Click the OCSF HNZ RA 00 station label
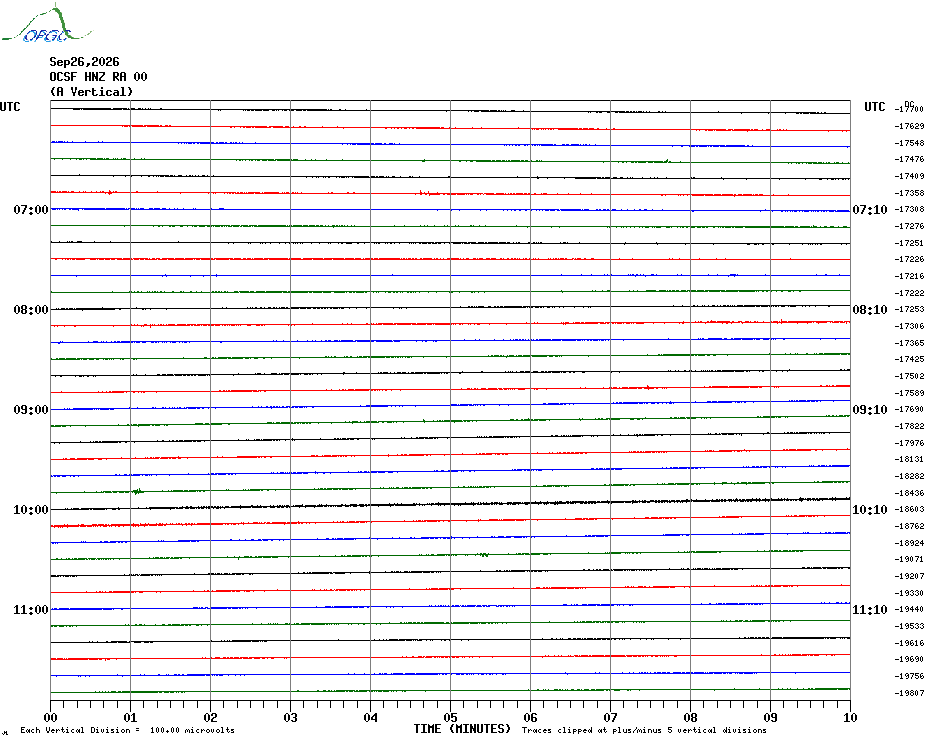 pyautogui.click(x=98, y=77)
